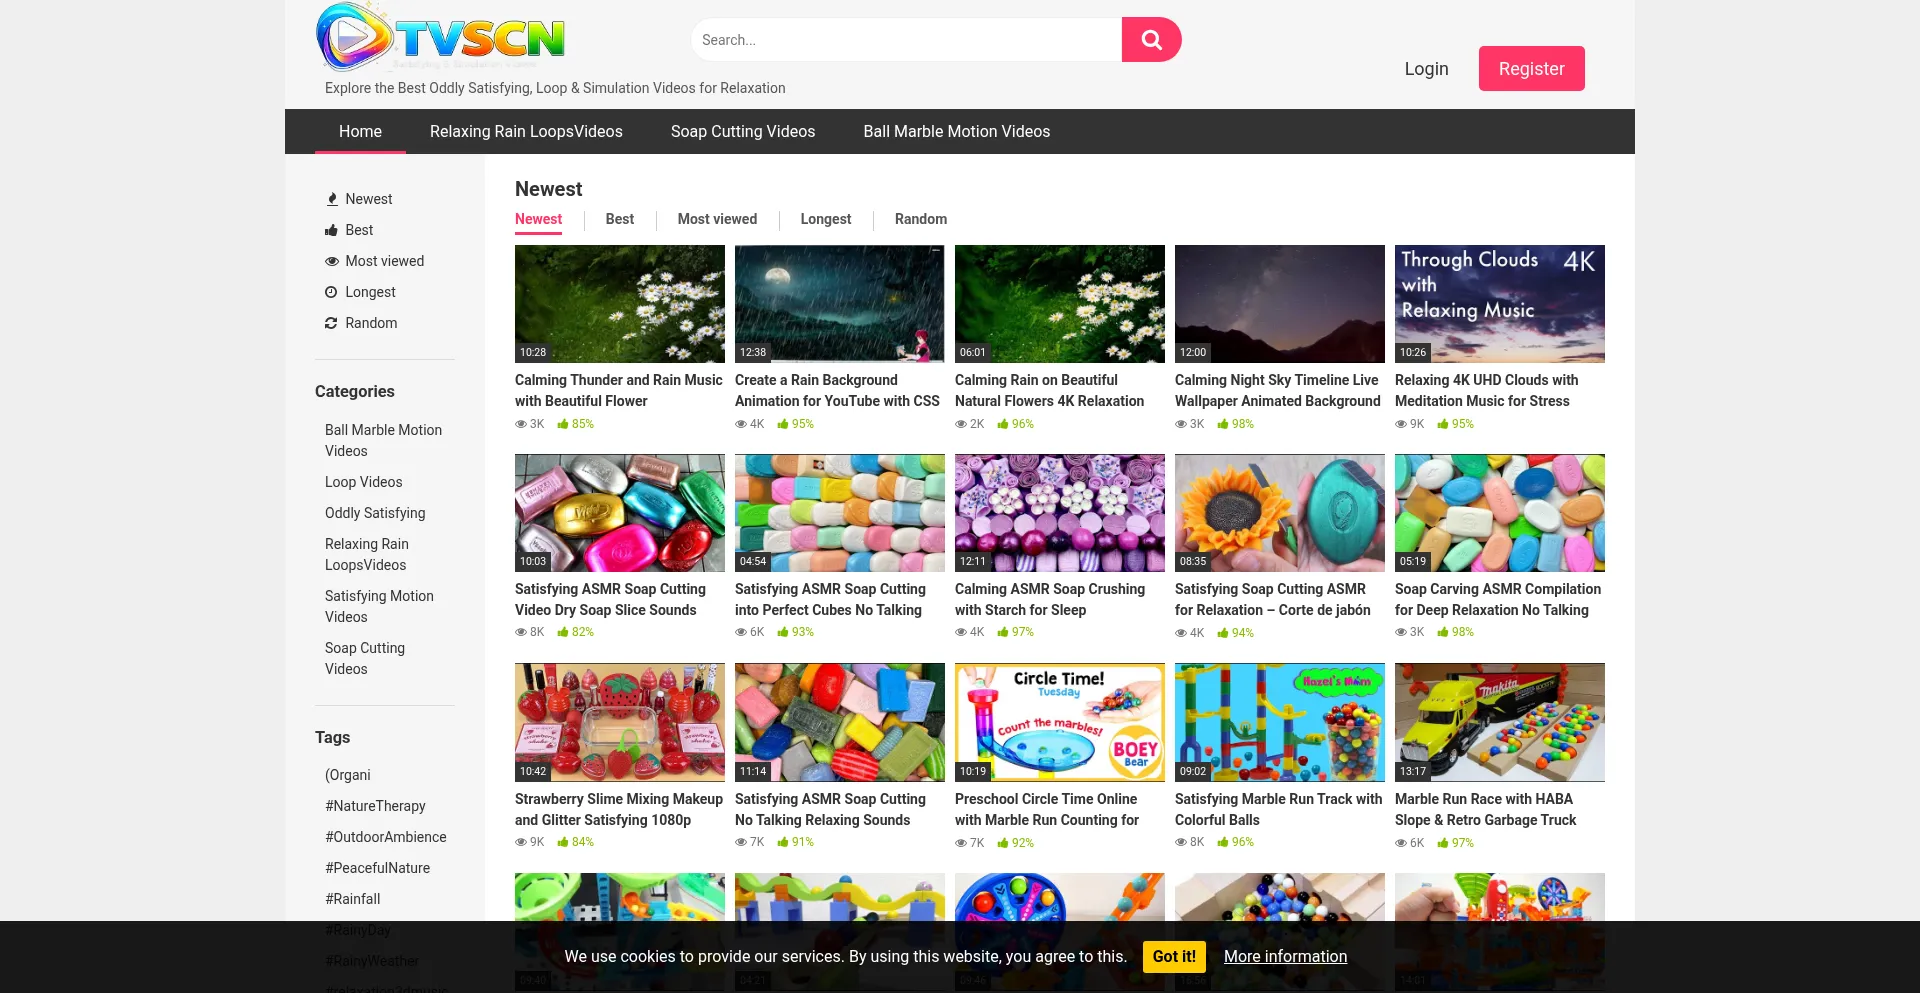Click thumbs-up icon beside 82% rating

(563, 632)
